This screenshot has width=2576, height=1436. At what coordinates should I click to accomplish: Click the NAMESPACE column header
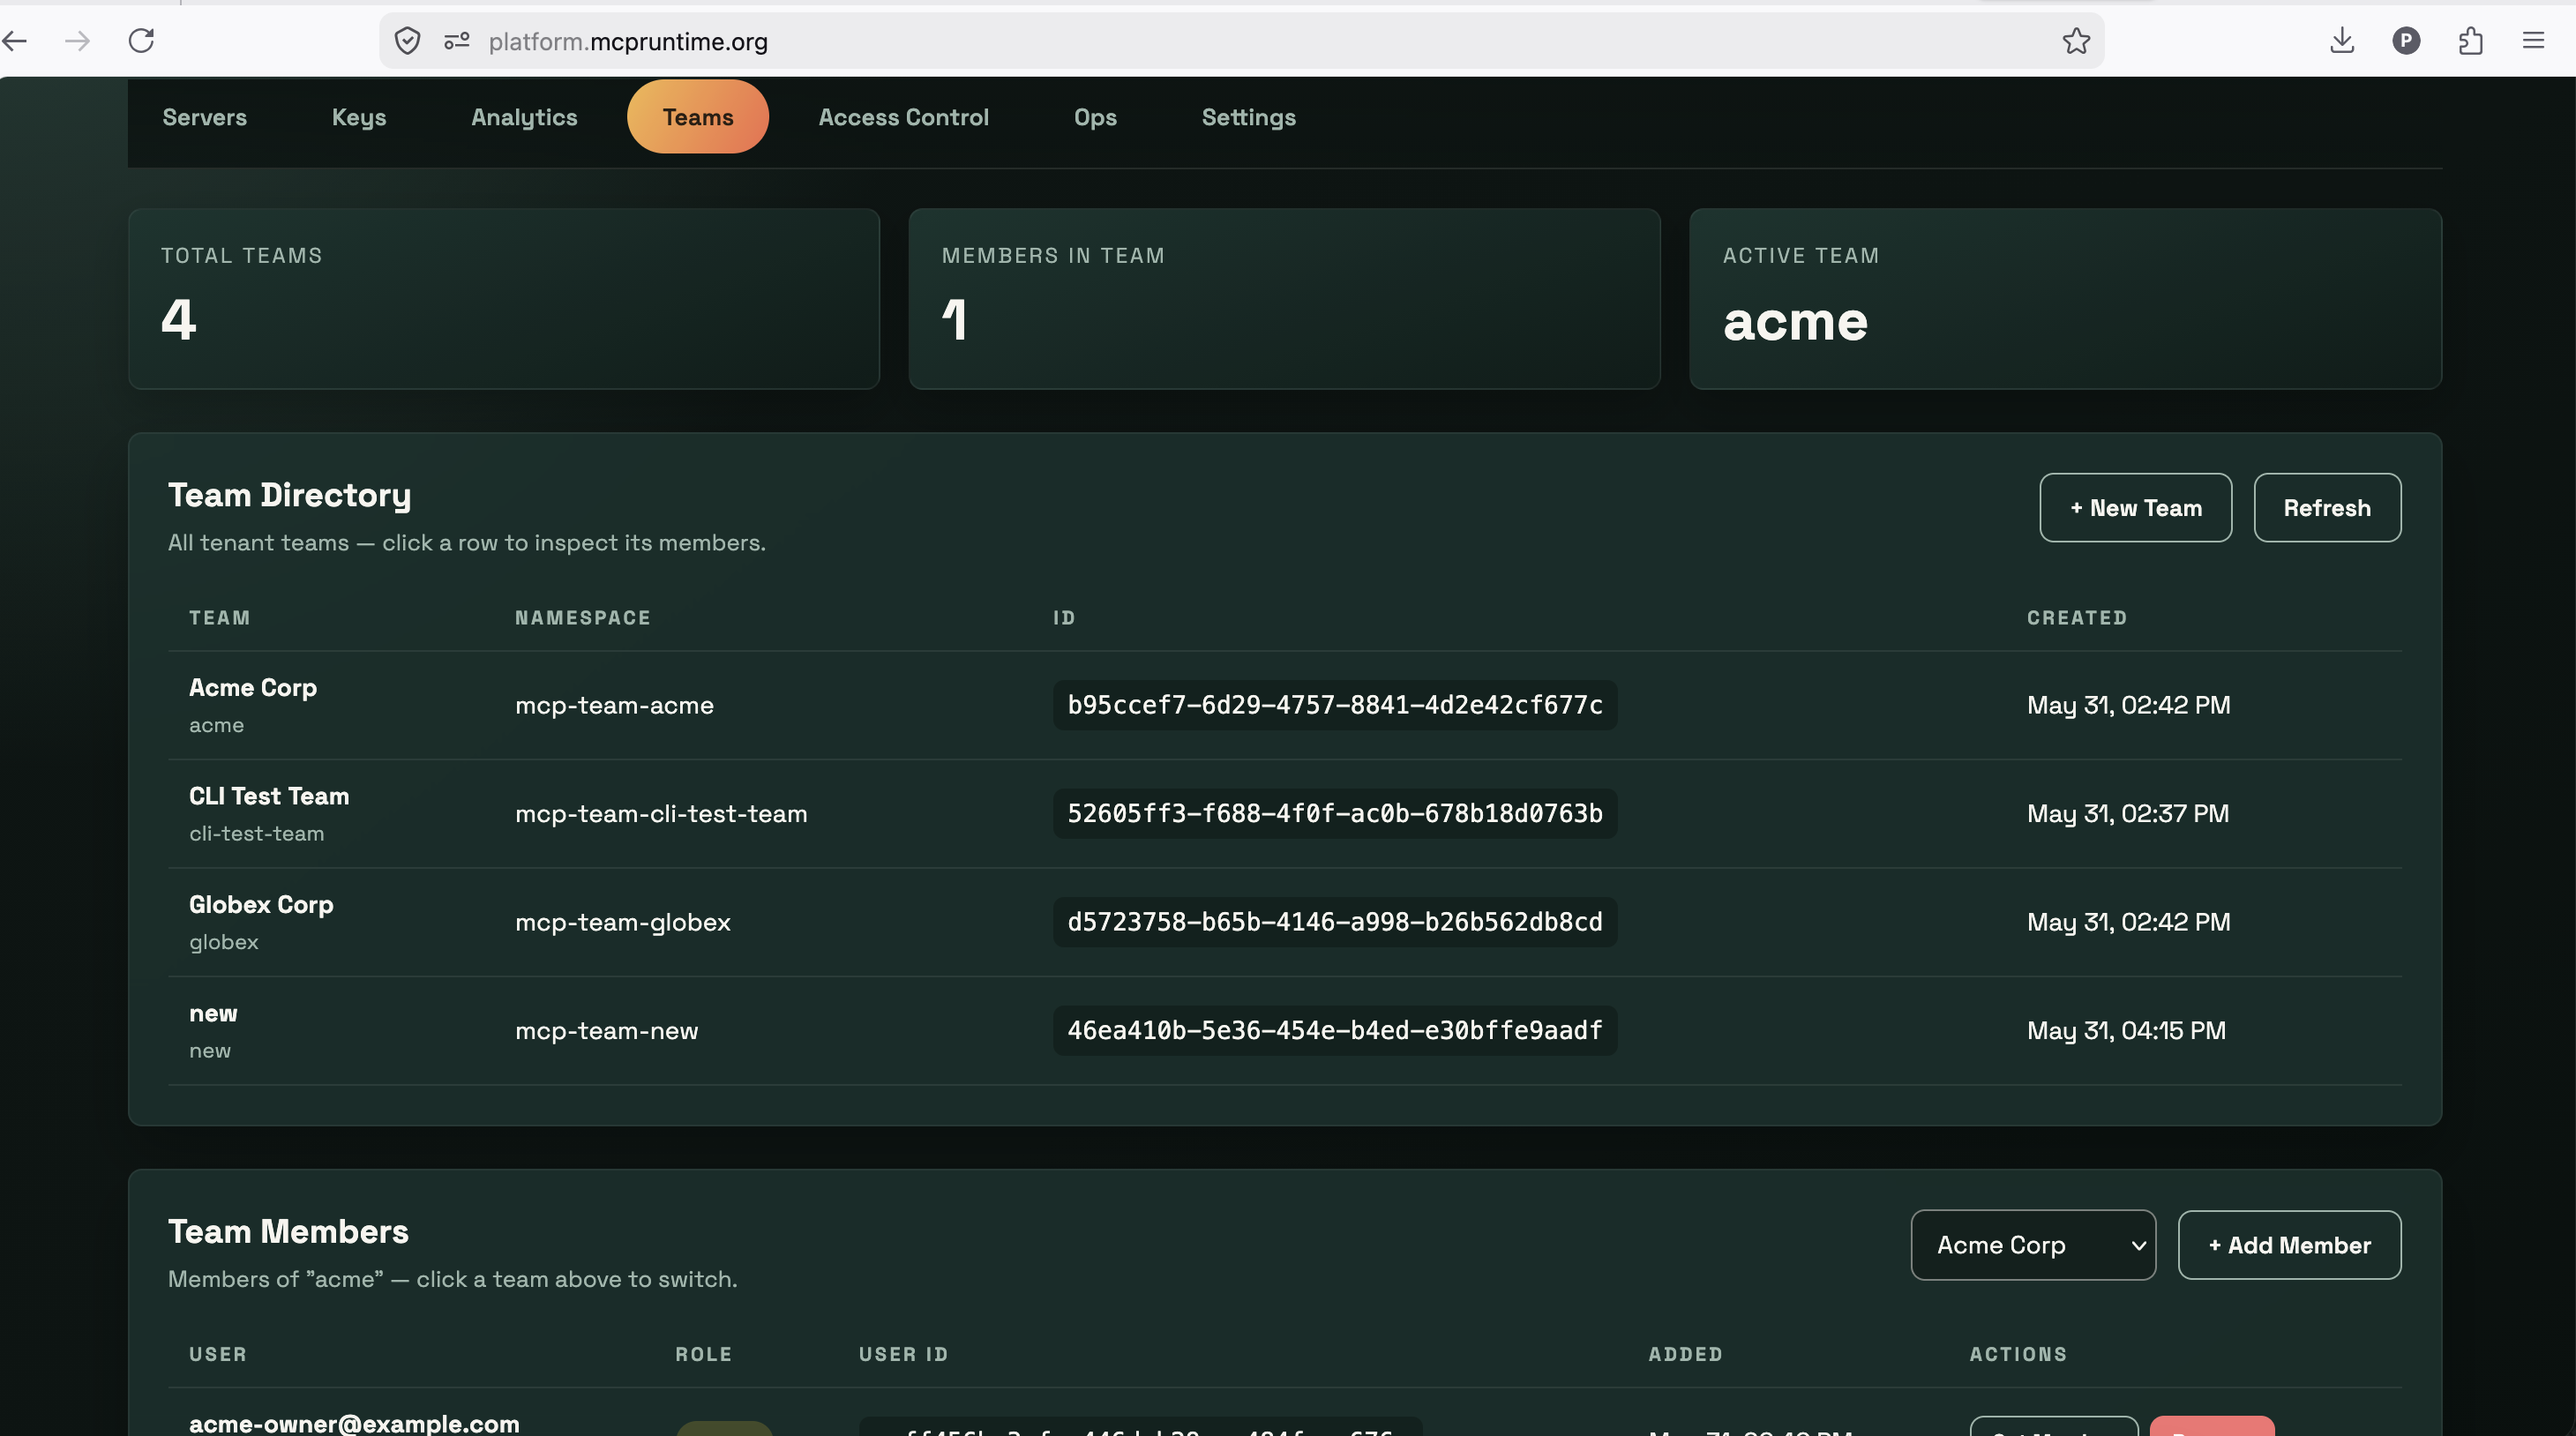coord(582,618)
